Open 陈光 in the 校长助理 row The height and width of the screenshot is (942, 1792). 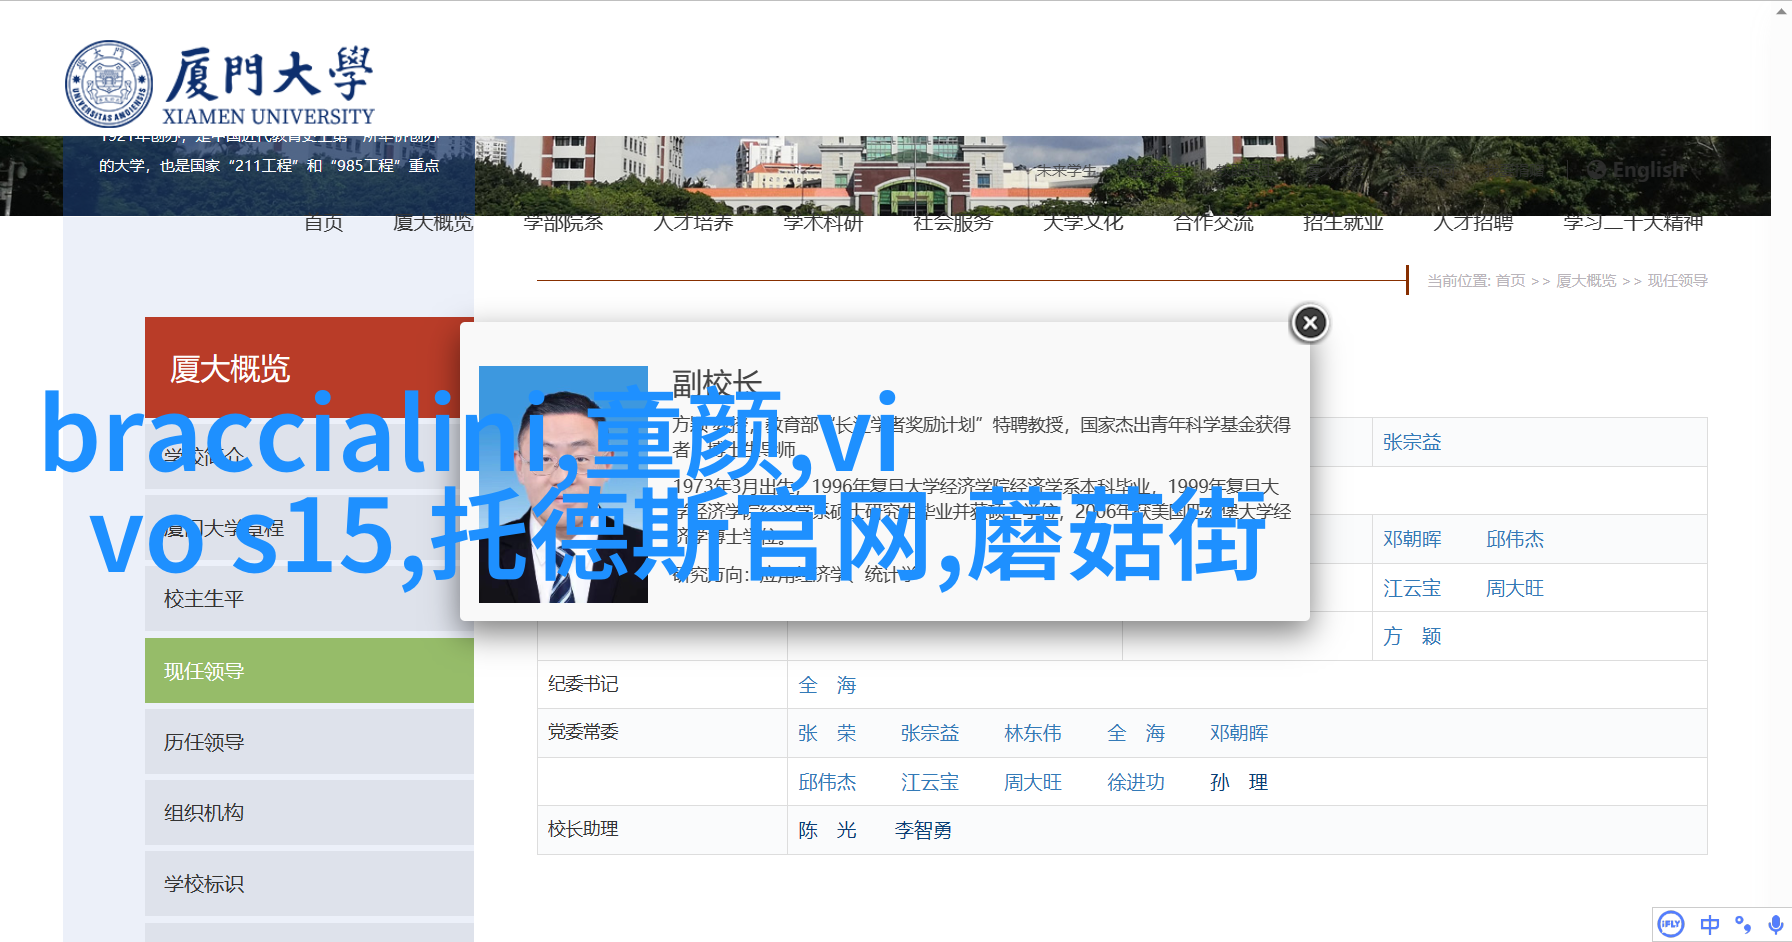(827, 830)
